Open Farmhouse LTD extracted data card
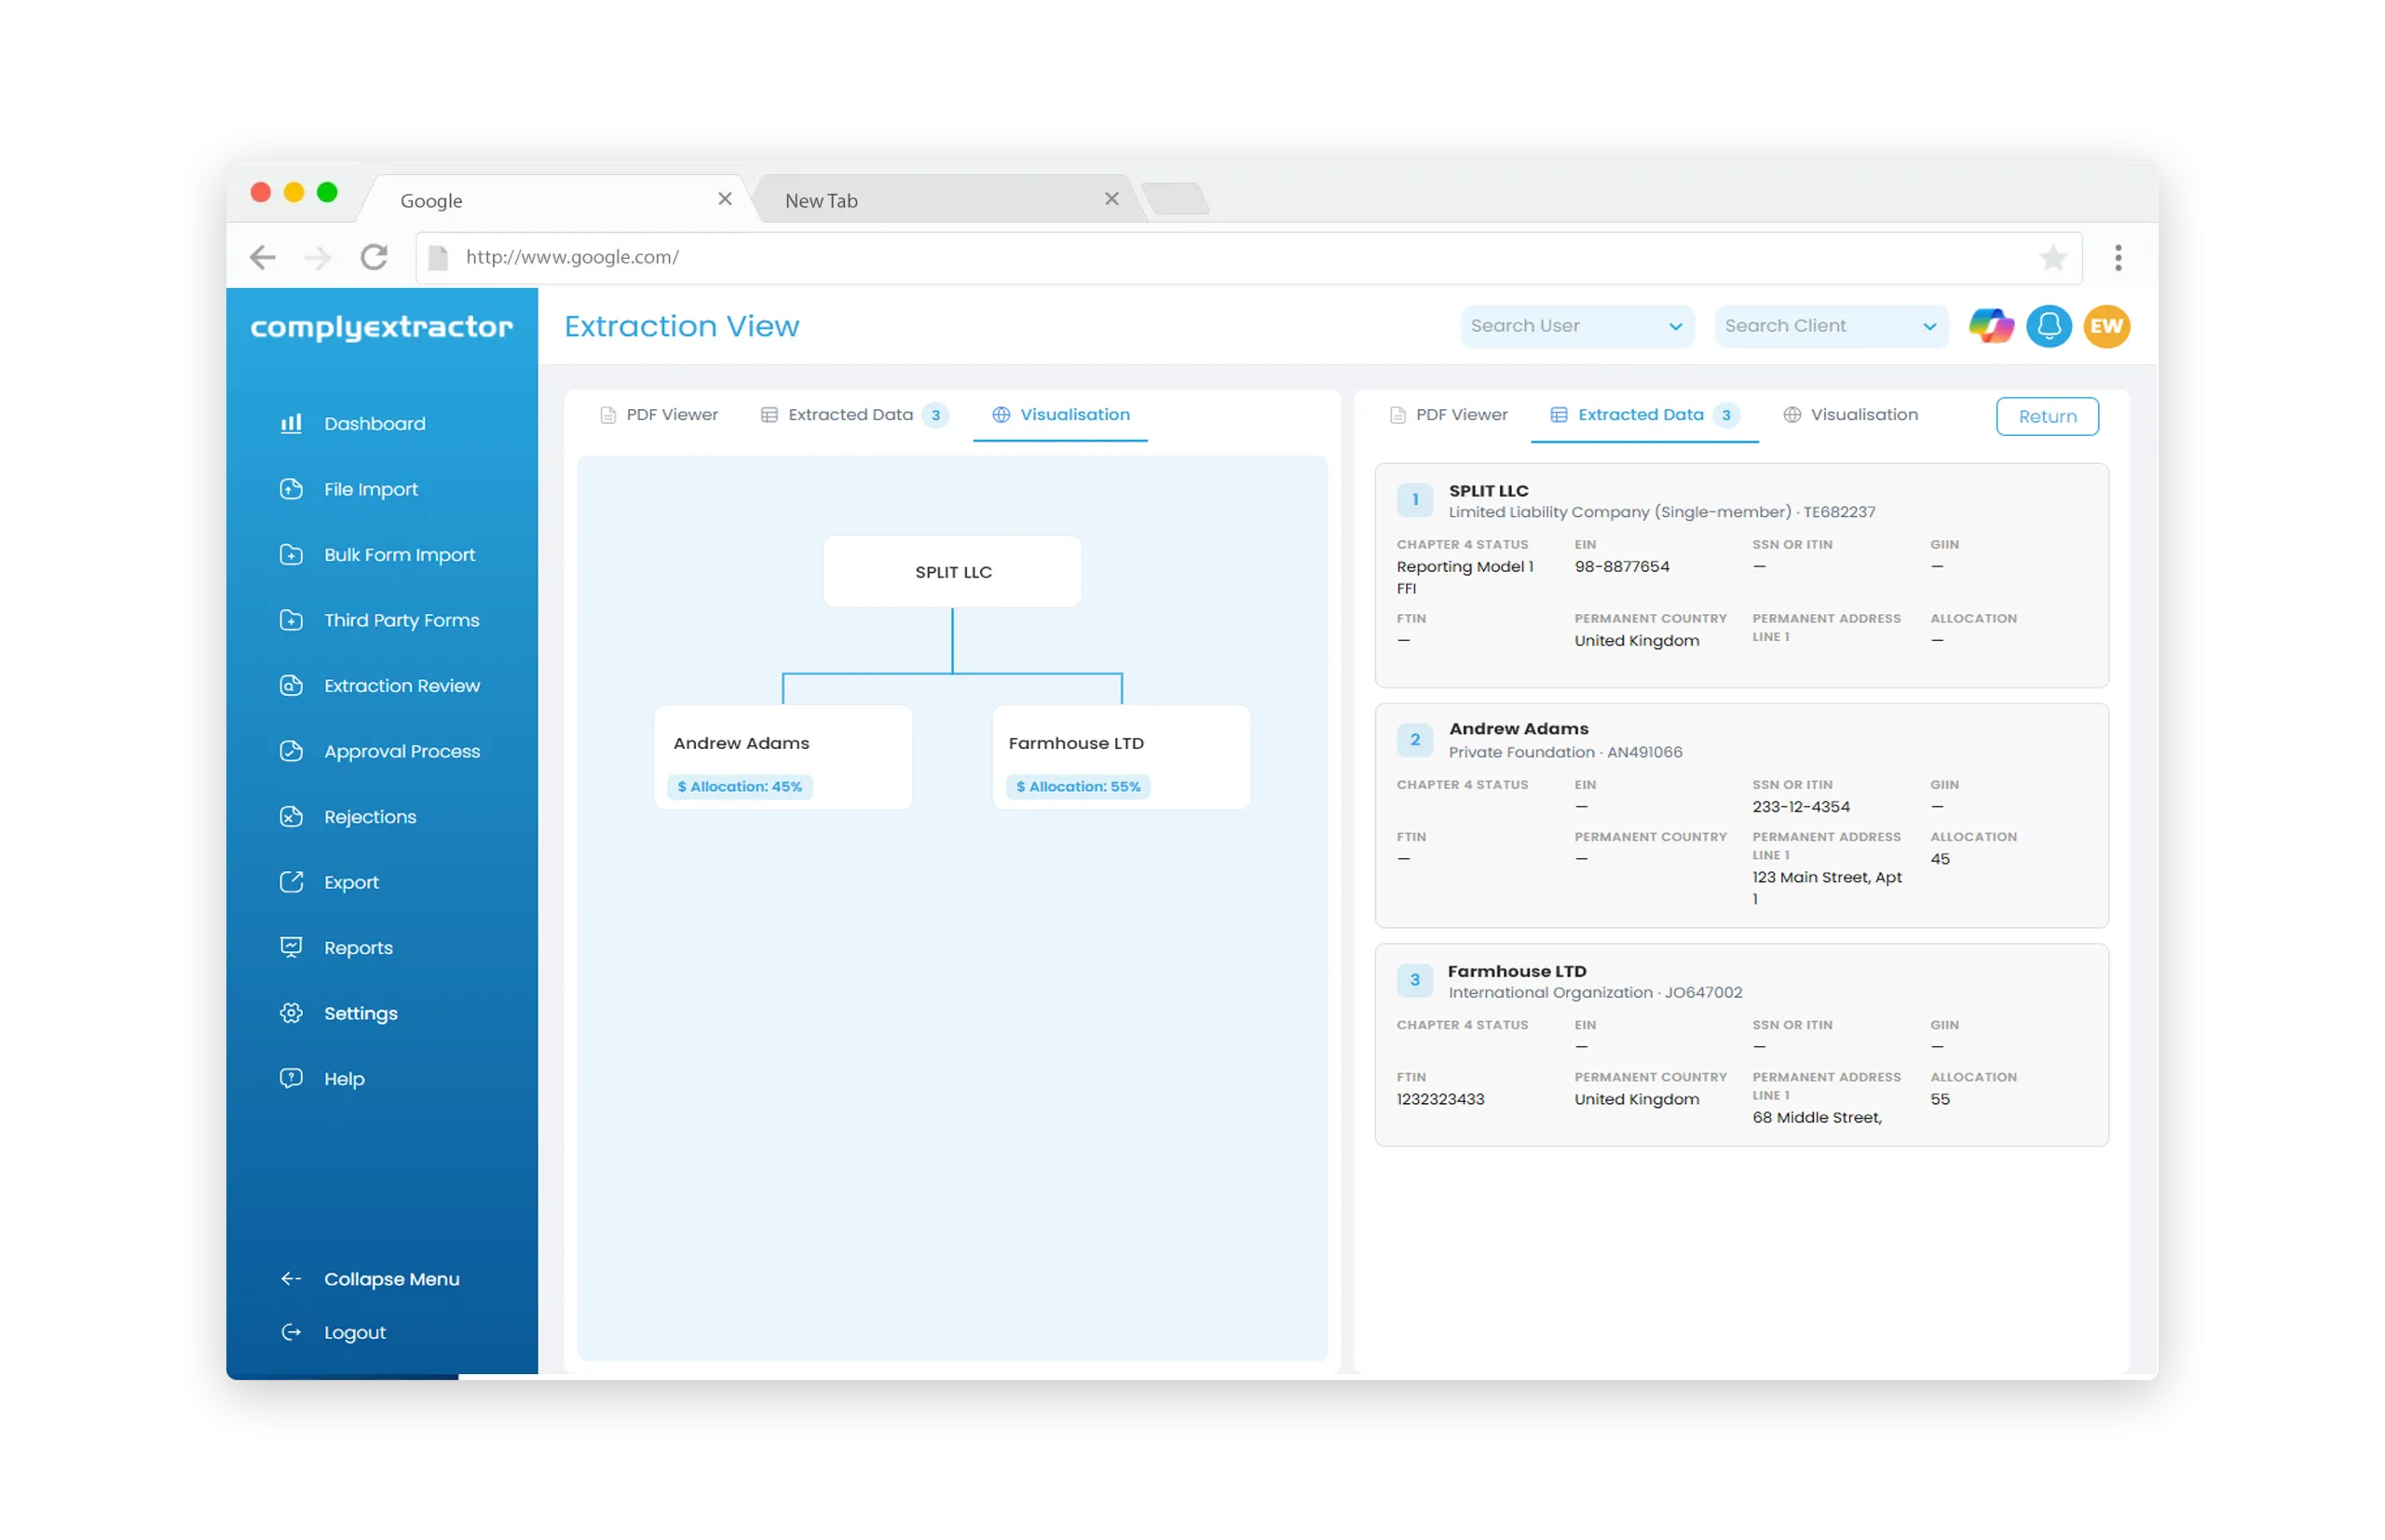Screen dimensions: 2385x1540 [1741, 1045]
